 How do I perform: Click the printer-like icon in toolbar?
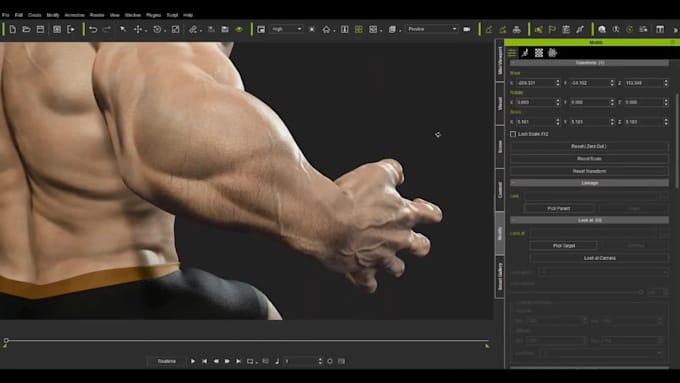pyautogui.click(x=517, y=29)
